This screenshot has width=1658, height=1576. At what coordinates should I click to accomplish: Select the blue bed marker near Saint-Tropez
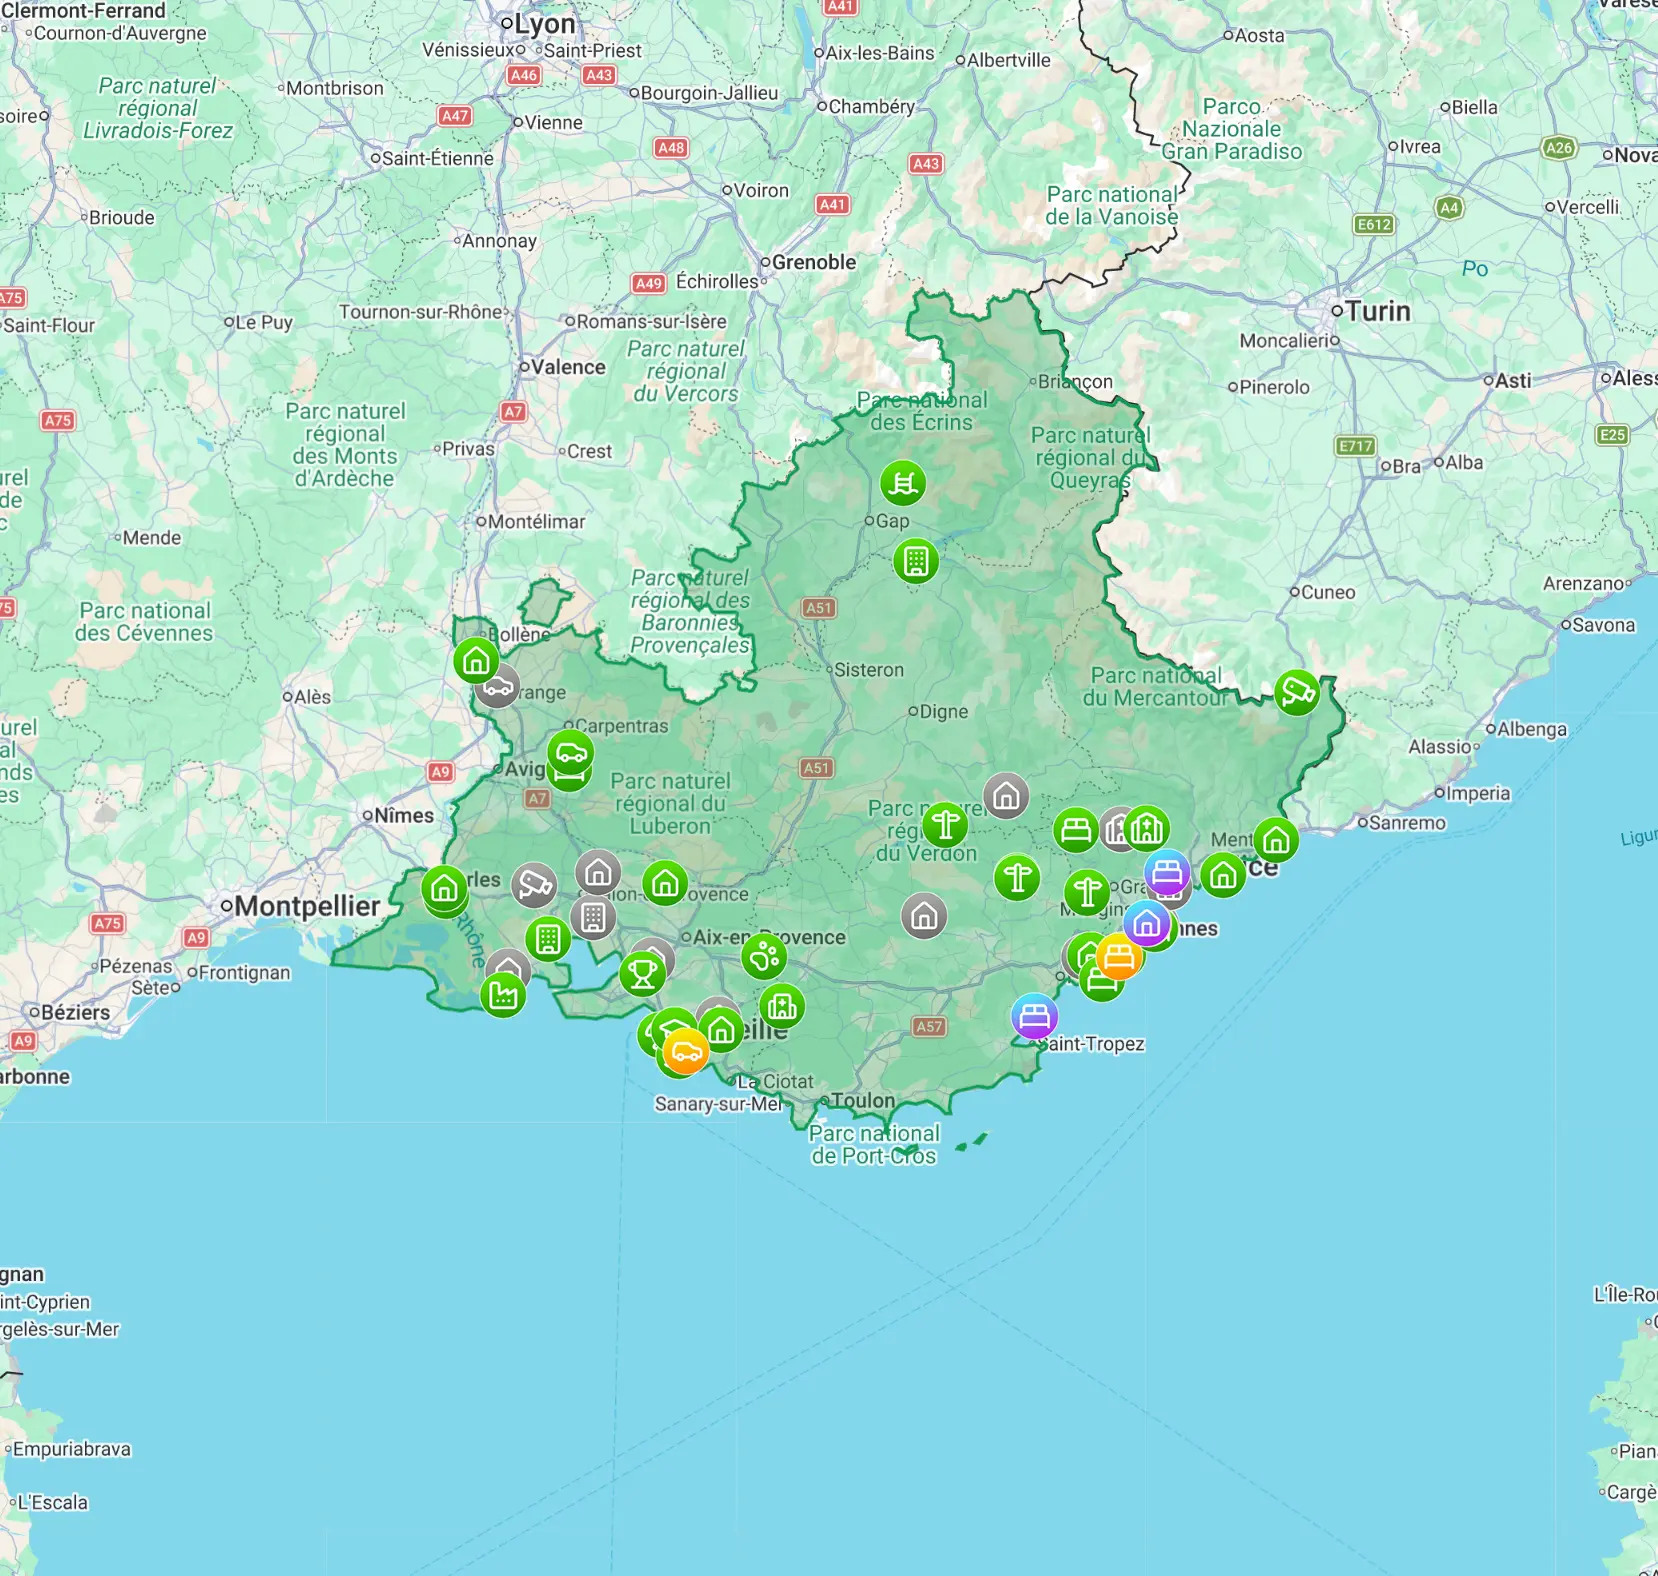(1032, 1017)
